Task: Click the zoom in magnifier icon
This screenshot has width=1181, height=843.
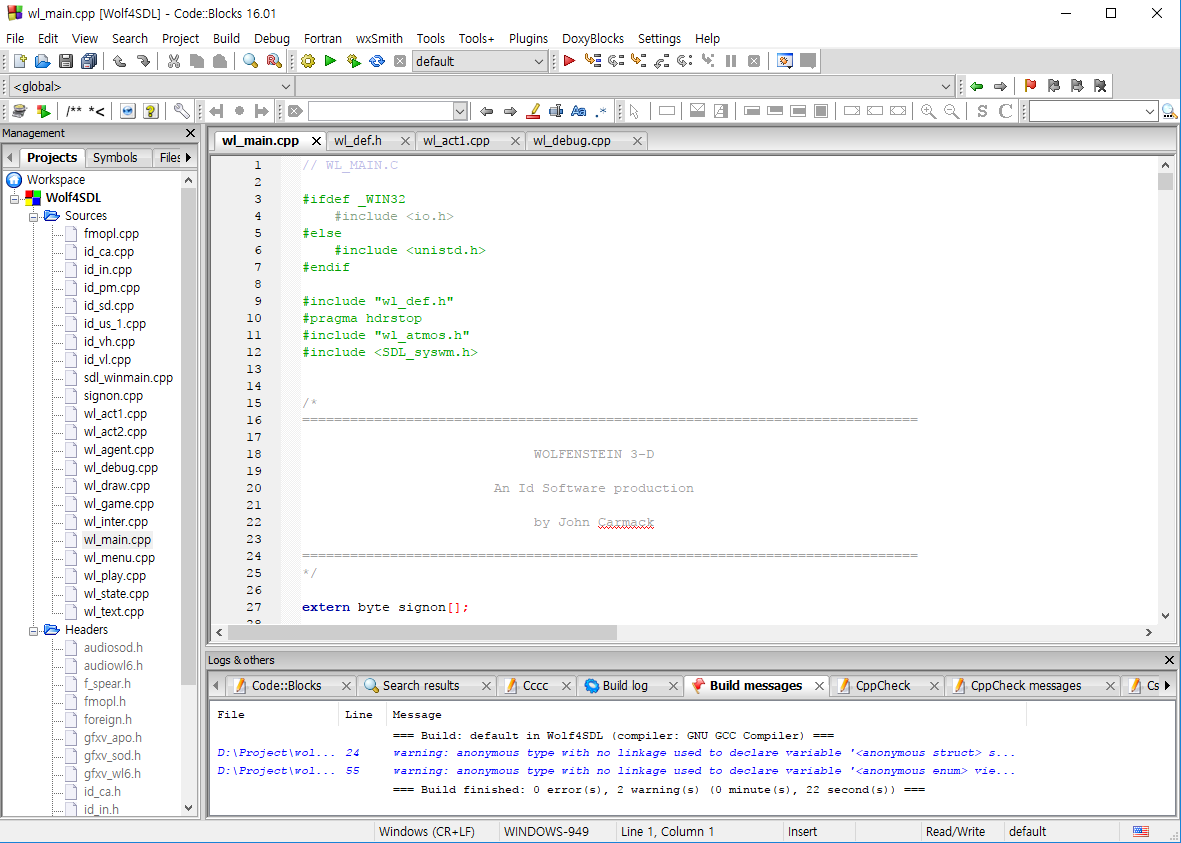Action: point(929,111)
